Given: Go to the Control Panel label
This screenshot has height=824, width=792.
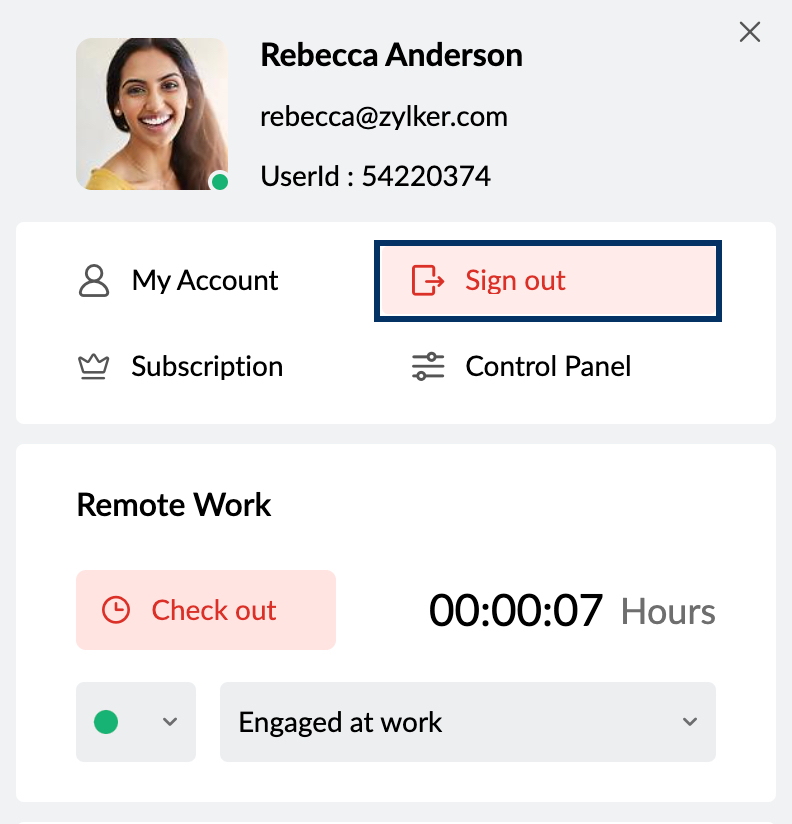Looking at the screenshot, I should coord(548,367).
